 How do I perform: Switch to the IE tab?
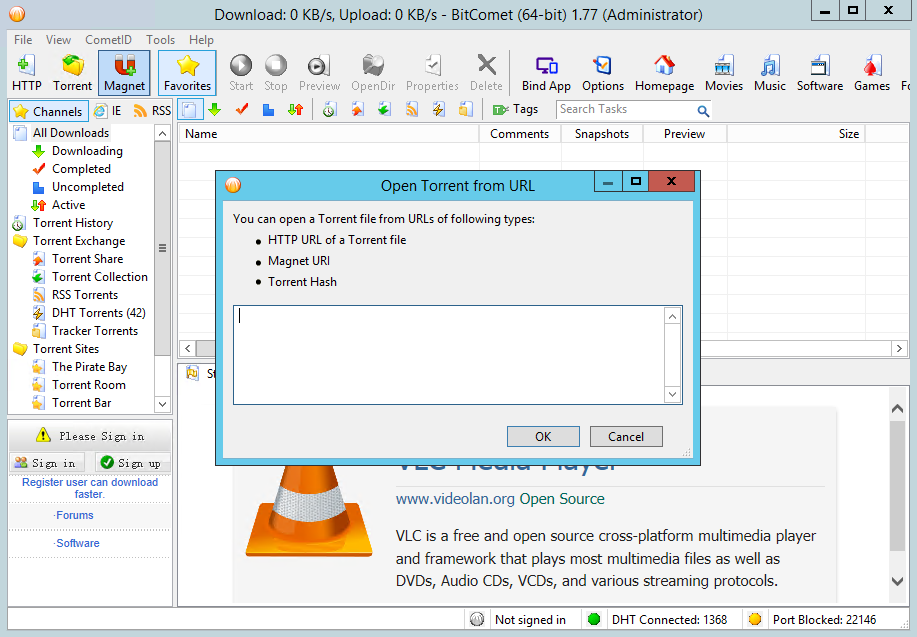[108, 111]
